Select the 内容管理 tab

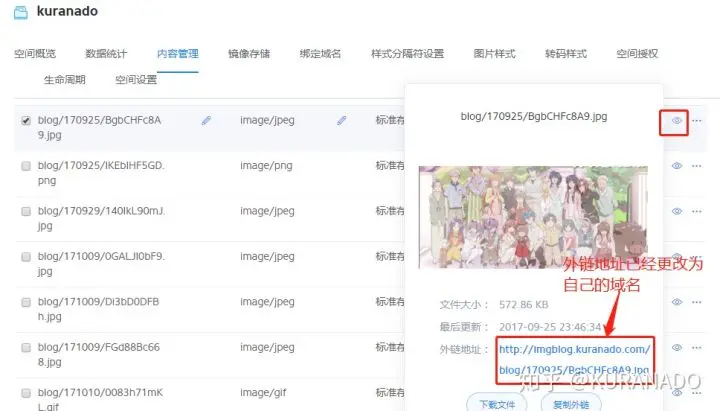(178, 54)
